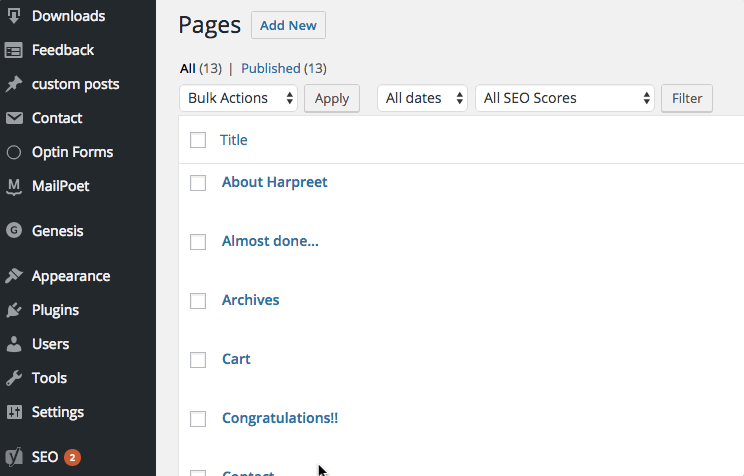Image resolution: width=744 pixels, height=476 pixels.
Task: Sort pages by Title column header
Action: click(233, 140)
